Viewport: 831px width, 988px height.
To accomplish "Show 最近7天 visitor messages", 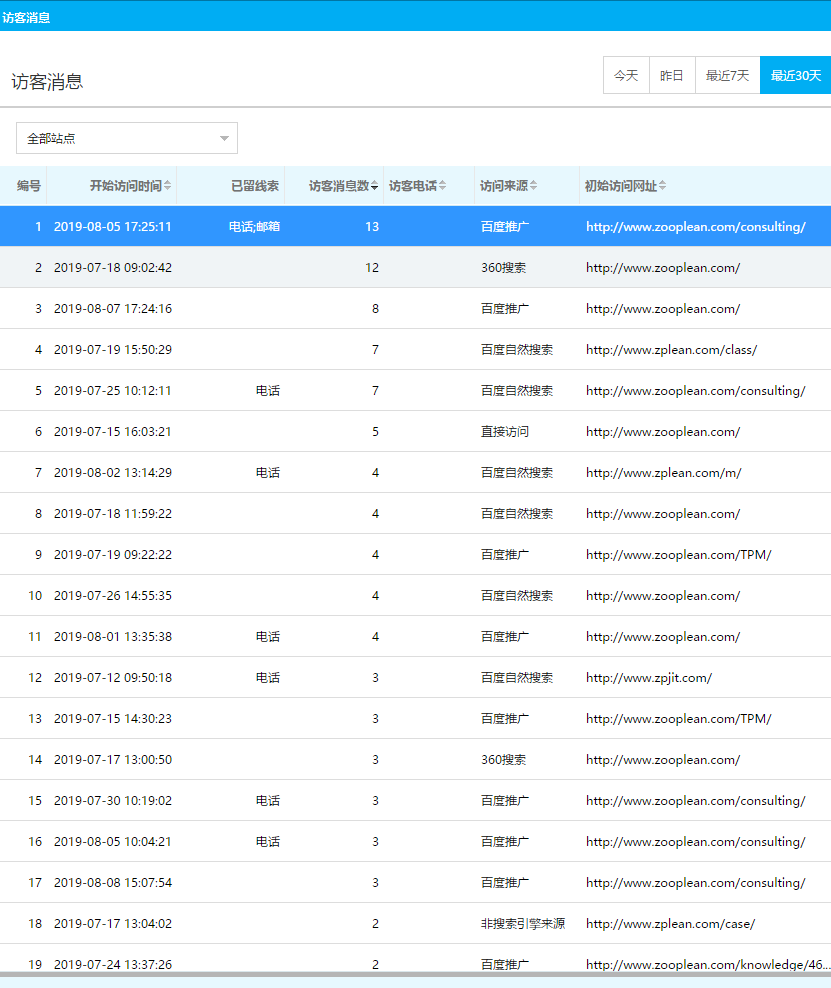I will coord(727,75).
